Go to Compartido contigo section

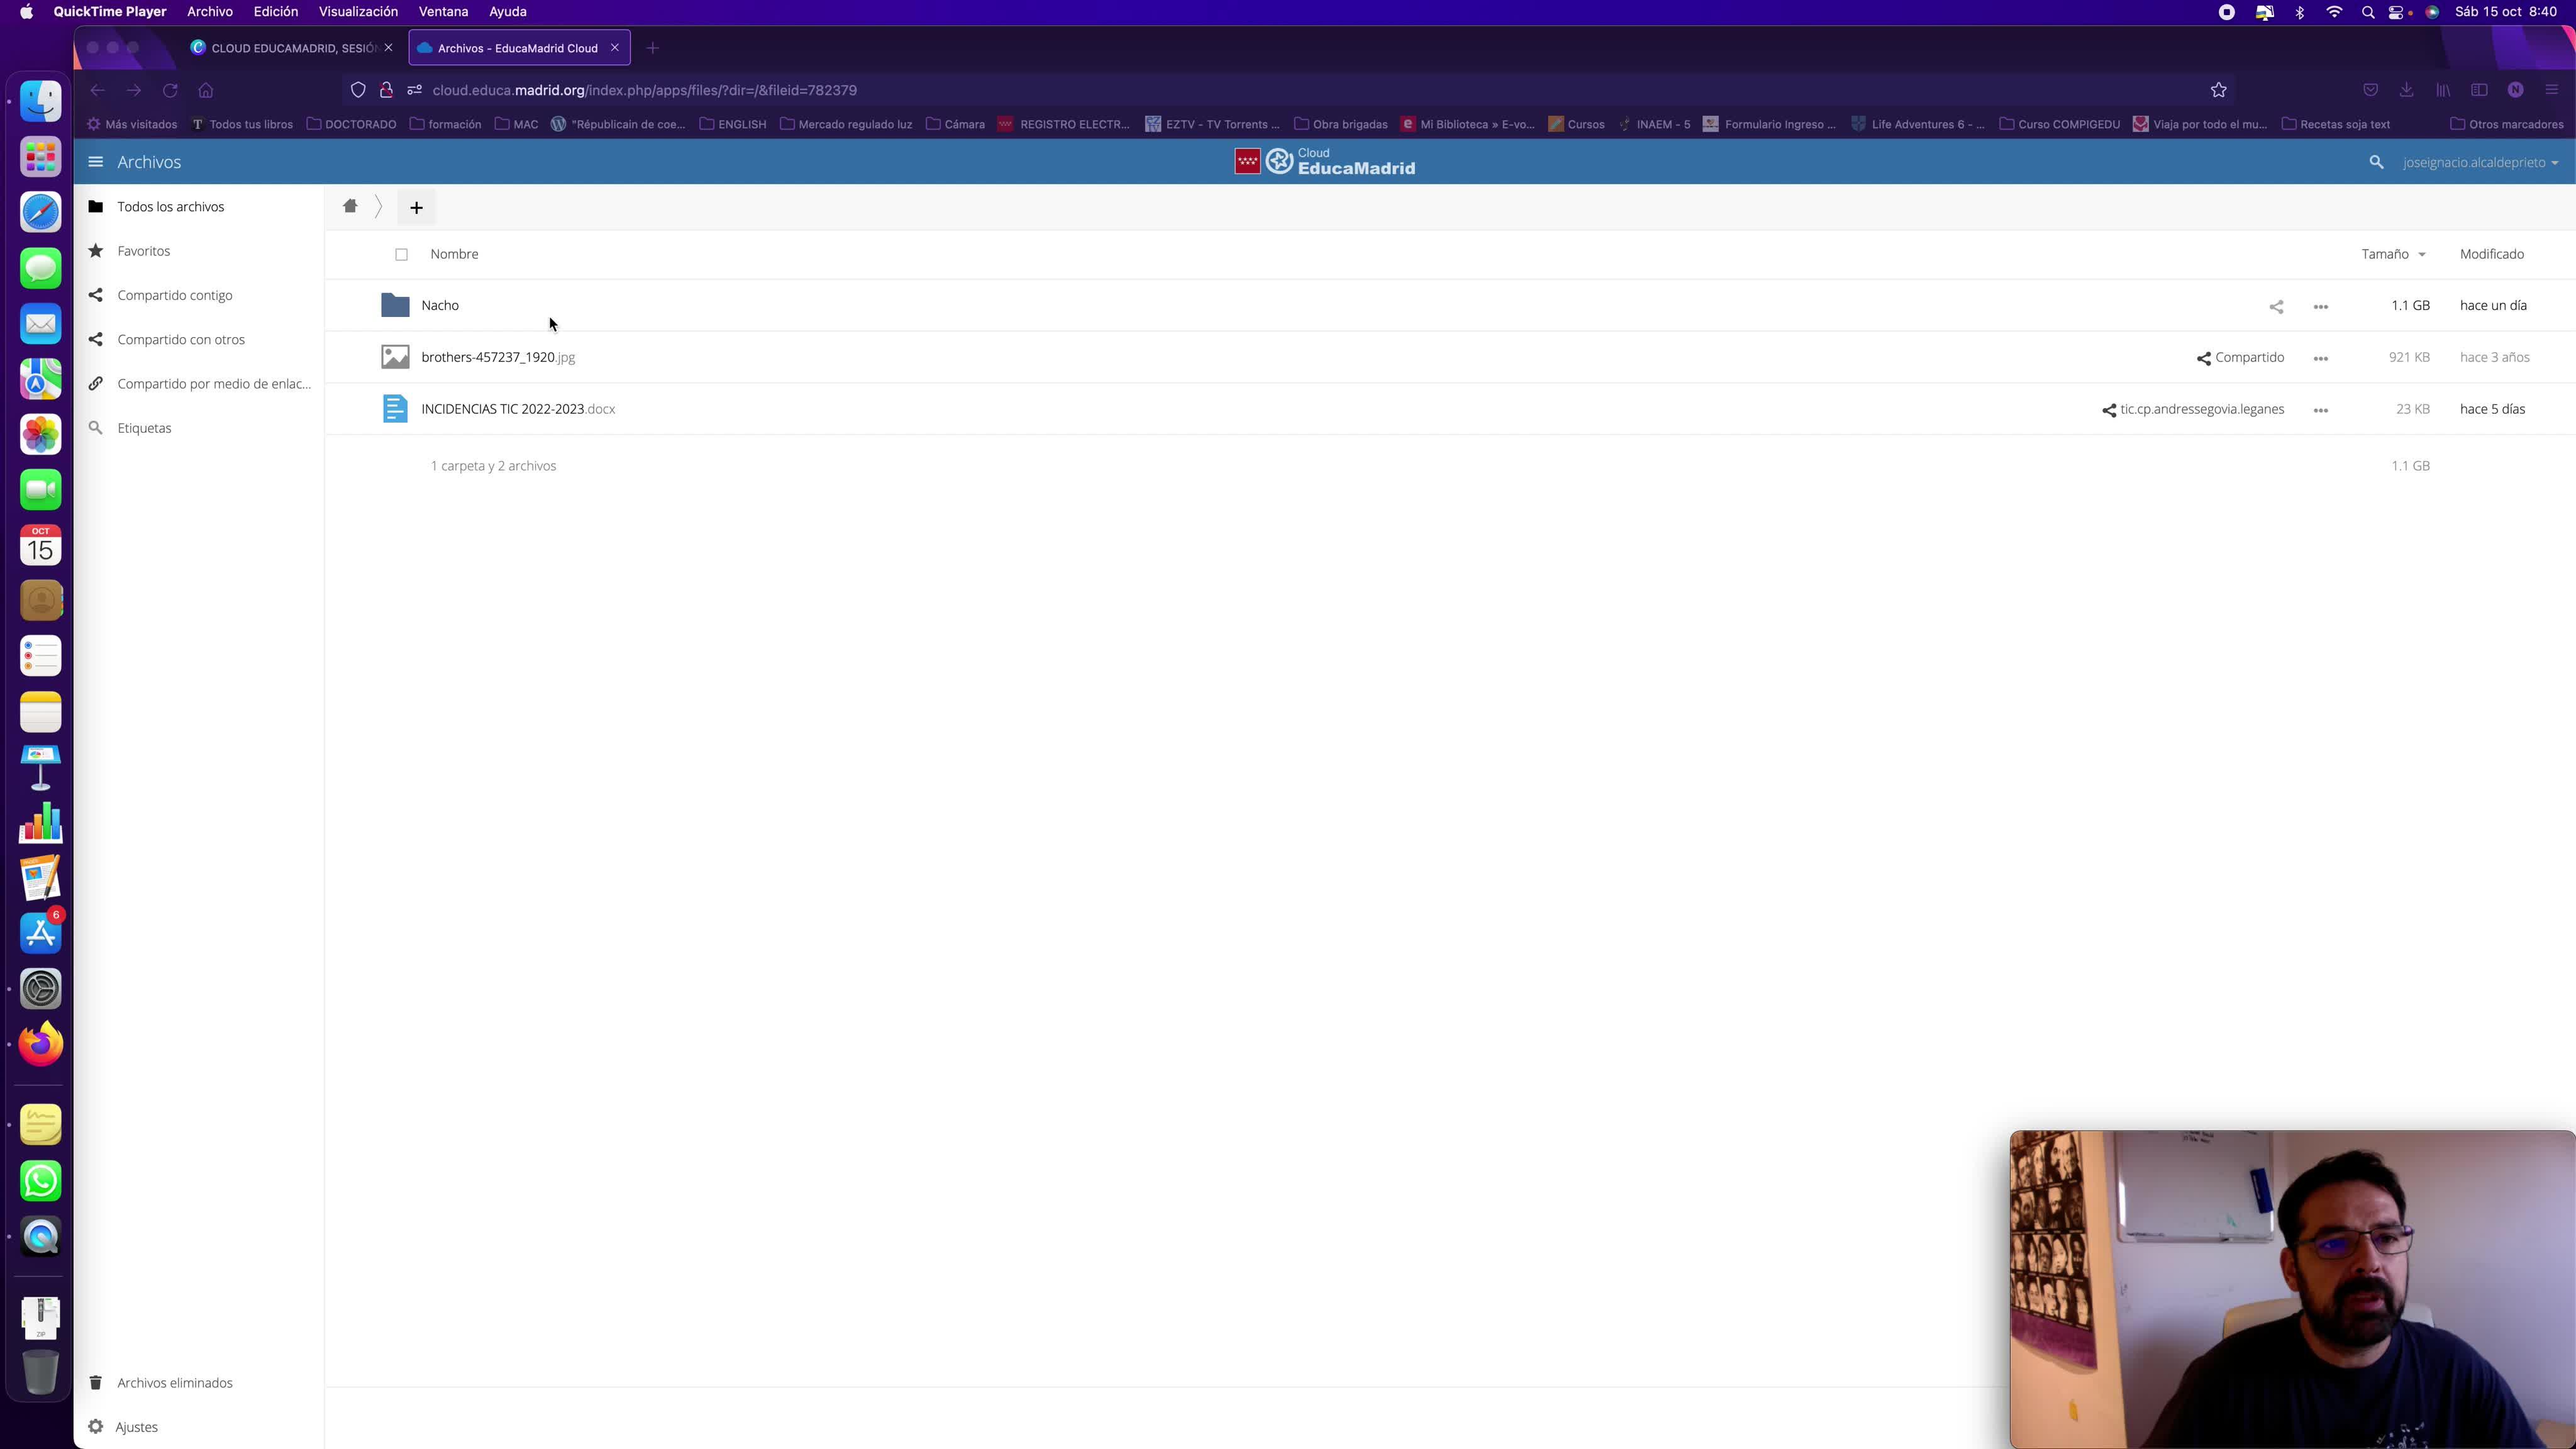[x=174, y=295]
